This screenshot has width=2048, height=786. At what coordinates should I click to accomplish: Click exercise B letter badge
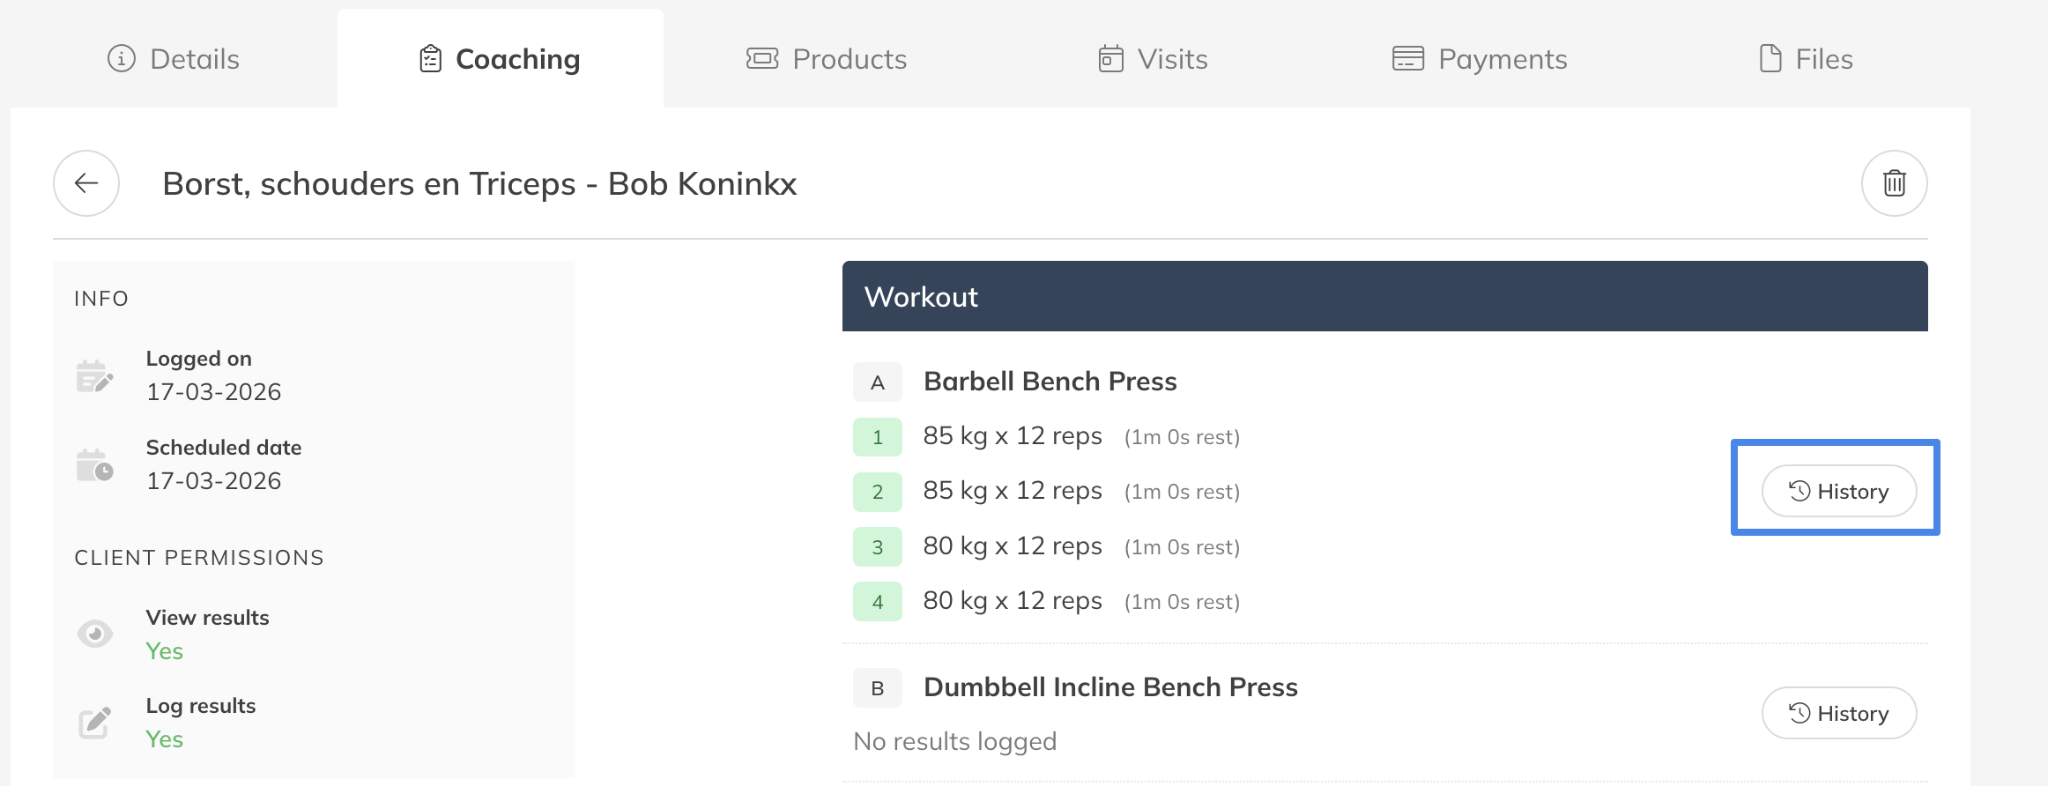(877, 688)
